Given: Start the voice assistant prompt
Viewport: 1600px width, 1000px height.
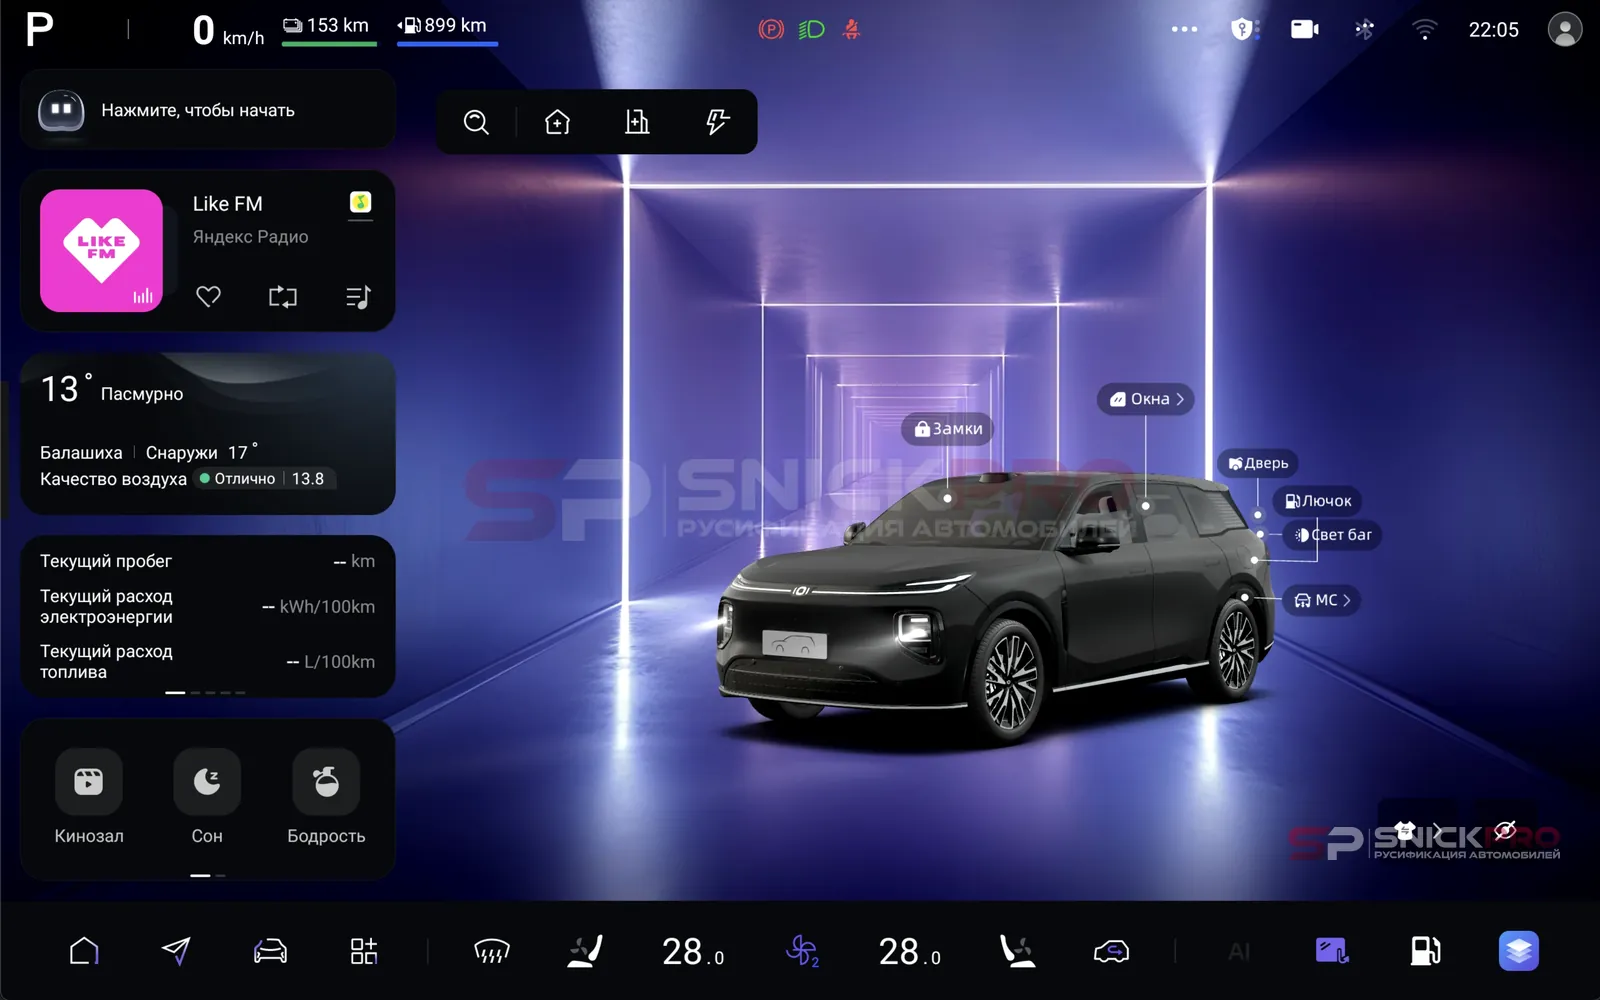Looking at the screenshot, I should click(207, 110).
